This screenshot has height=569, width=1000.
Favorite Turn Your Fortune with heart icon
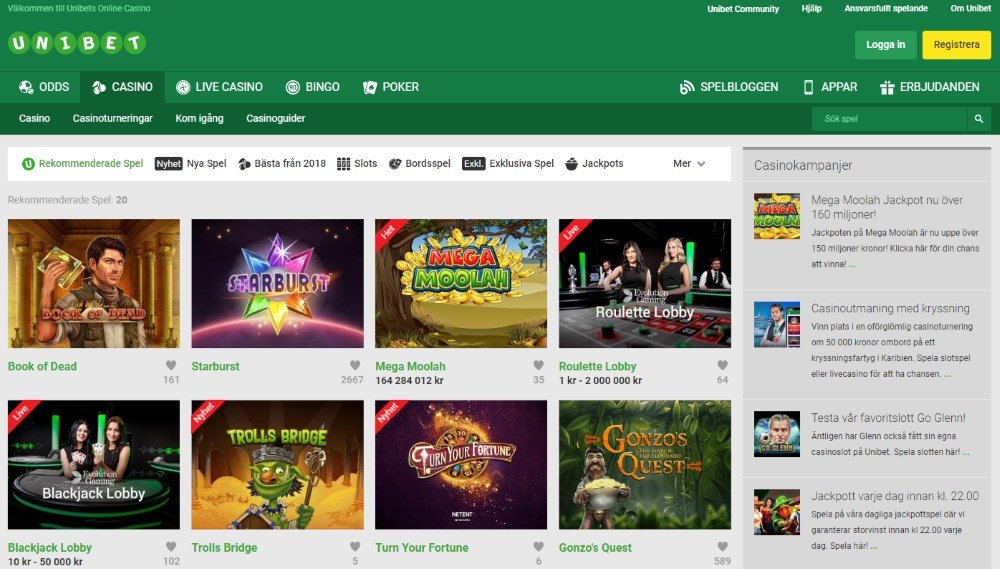[x=538, y=547]
